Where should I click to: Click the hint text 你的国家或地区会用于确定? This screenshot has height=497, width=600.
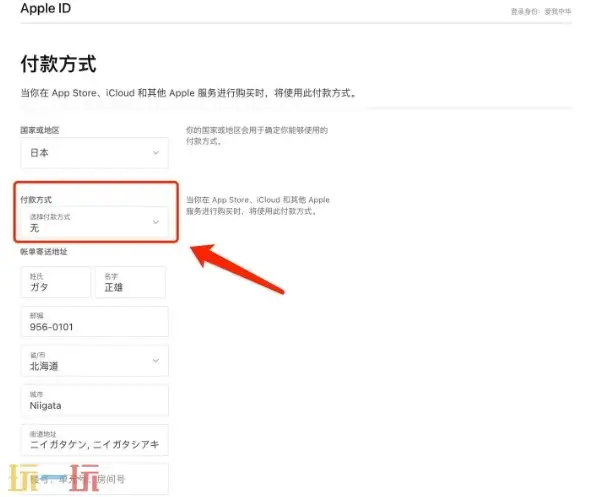(x=257, y=135)
